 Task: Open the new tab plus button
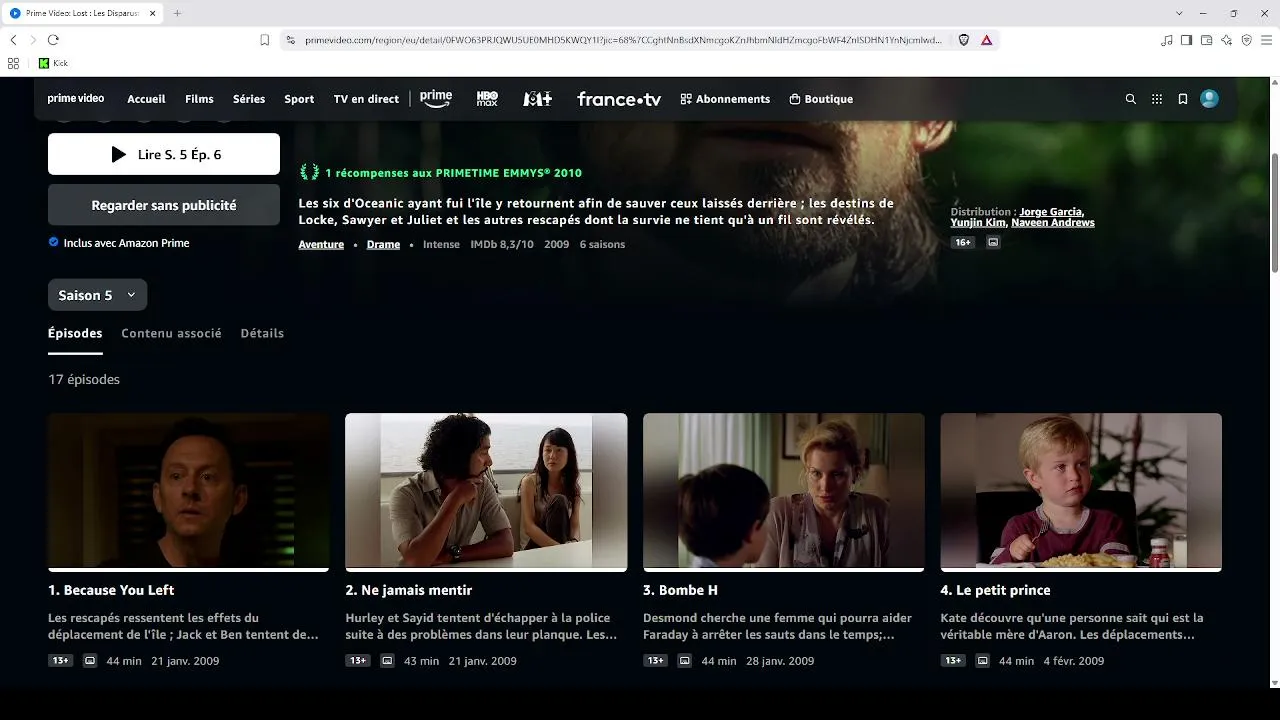point(177,13)
